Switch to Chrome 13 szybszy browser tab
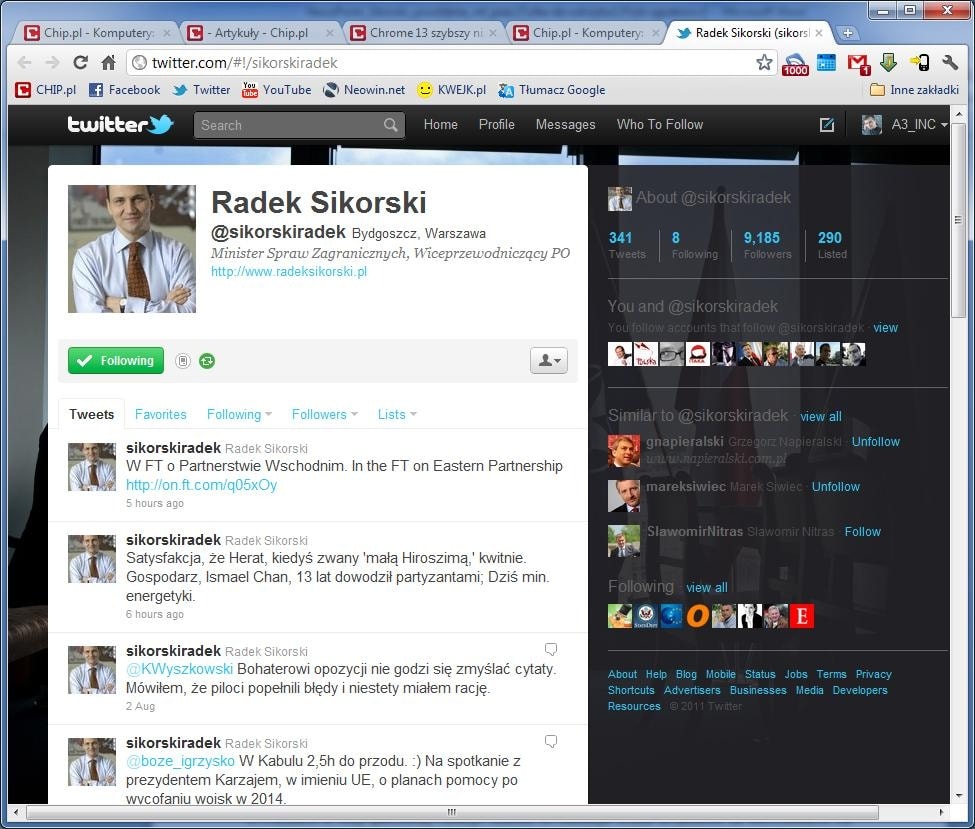The width and height of the screenshot is (975, 829). (423, 33)
